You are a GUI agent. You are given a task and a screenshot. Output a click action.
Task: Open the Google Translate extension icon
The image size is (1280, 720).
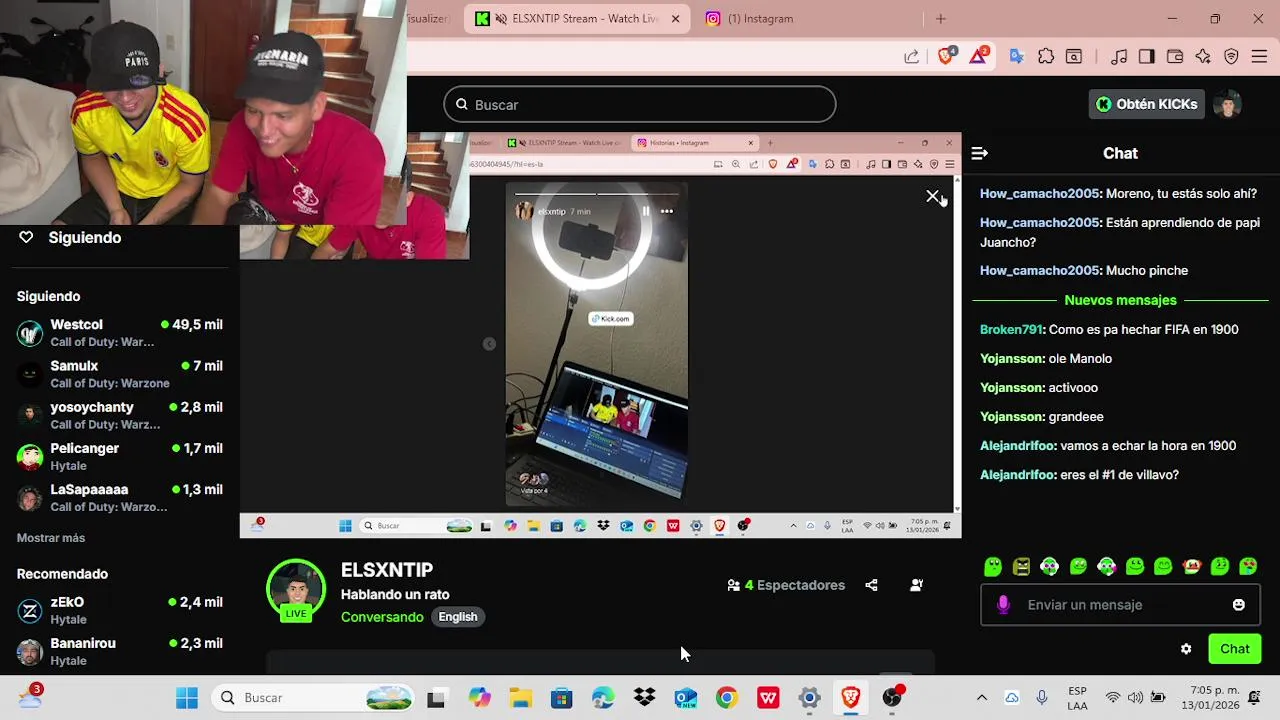(x=1017, y=57)
